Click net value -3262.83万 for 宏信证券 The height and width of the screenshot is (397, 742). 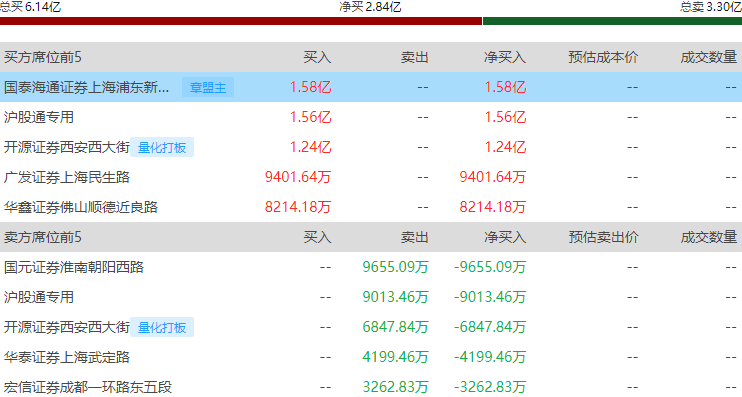coord(490,387)
